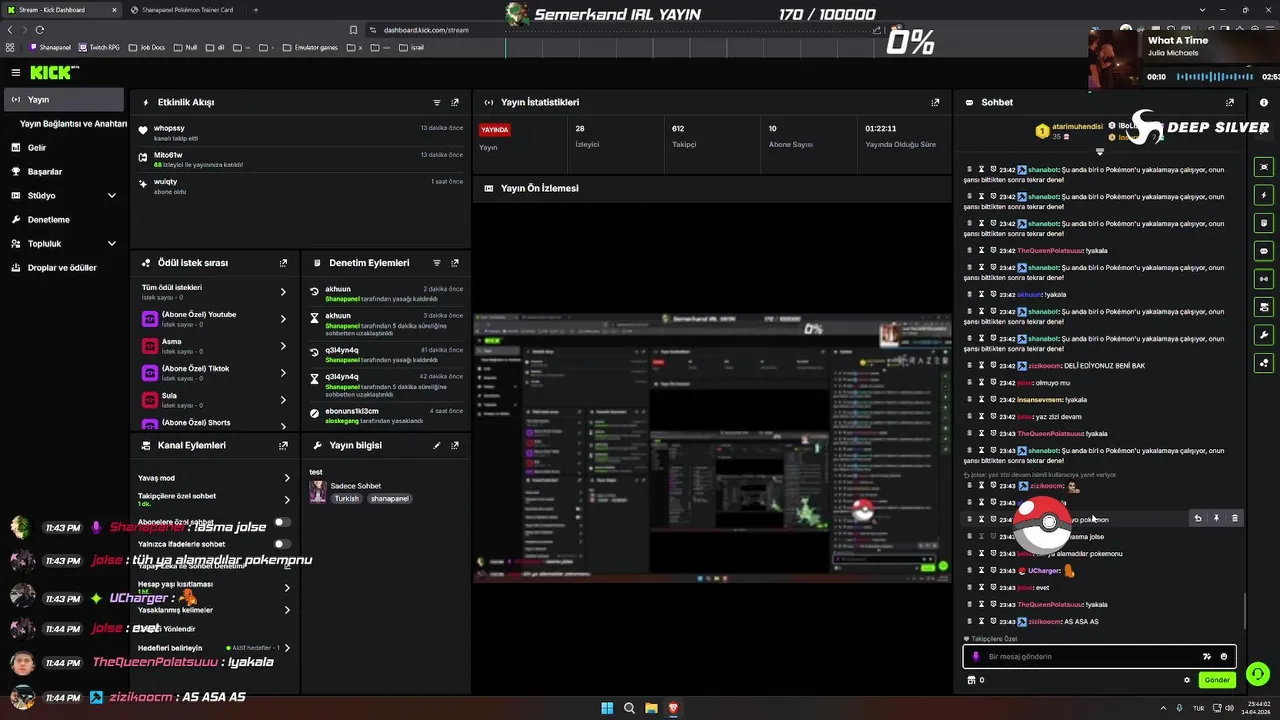Filter the Etkinlik Akışı panel
Viewport: 1280px width, 720px height.
point(437,102)
